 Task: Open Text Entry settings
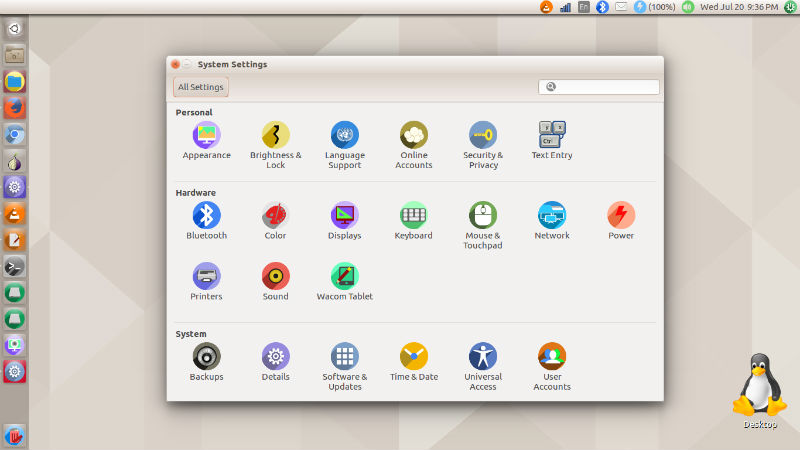pos(552,141)
